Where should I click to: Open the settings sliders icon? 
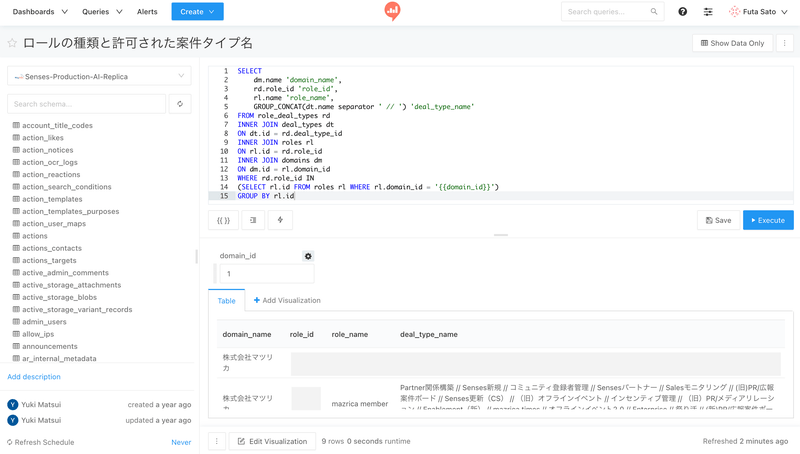tap(708, 12)
